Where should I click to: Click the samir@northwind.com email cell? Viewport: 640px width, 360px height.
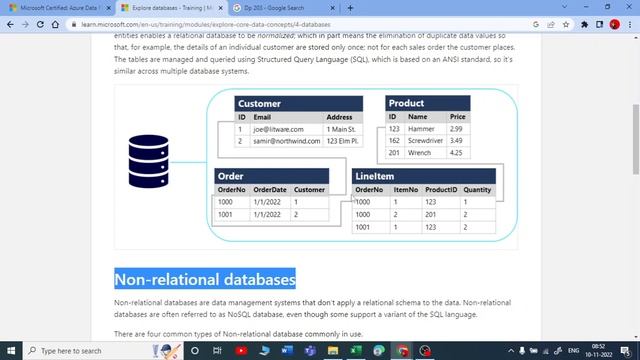tap(286, 141)
